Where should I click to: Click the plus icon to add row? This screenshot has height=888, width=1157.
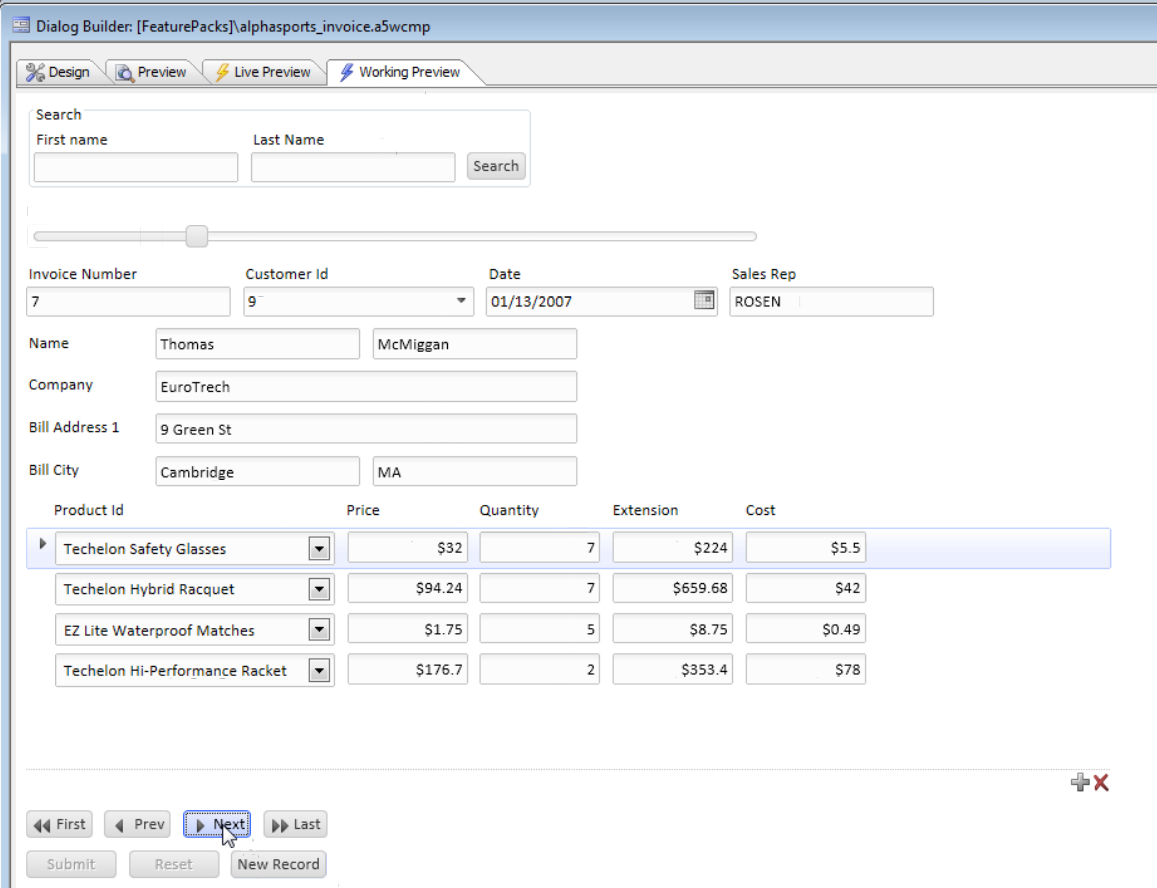[1080, 782]
